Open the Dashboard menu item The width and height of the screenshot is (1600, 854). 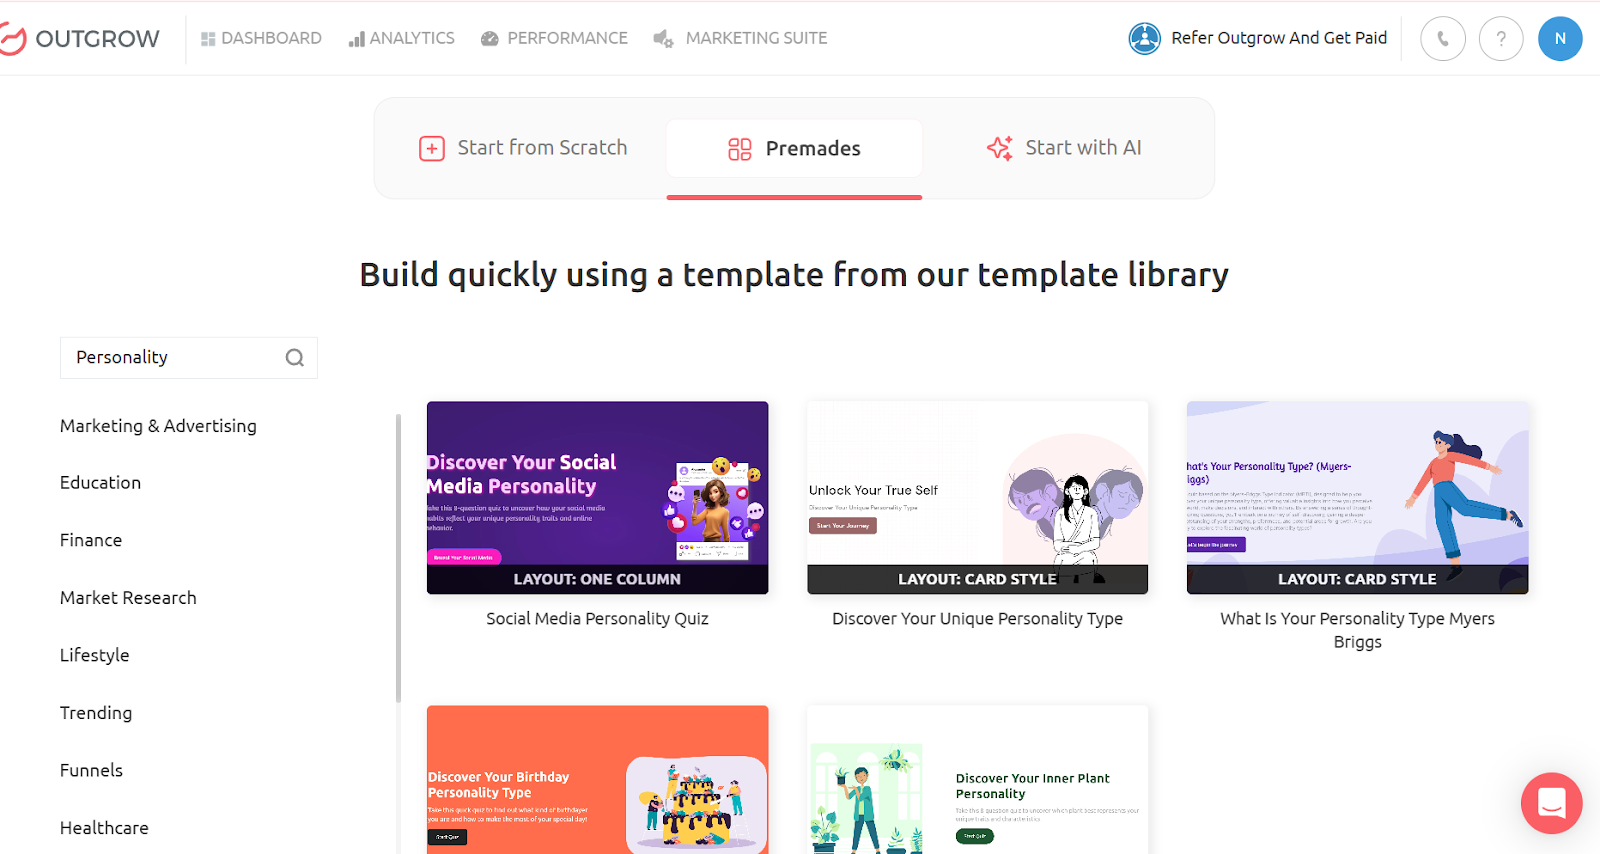[x=261, y=38]
